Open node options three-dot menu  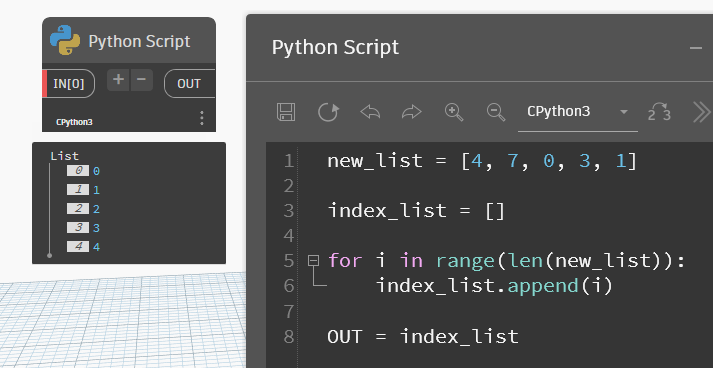click(x=202, y=118)
